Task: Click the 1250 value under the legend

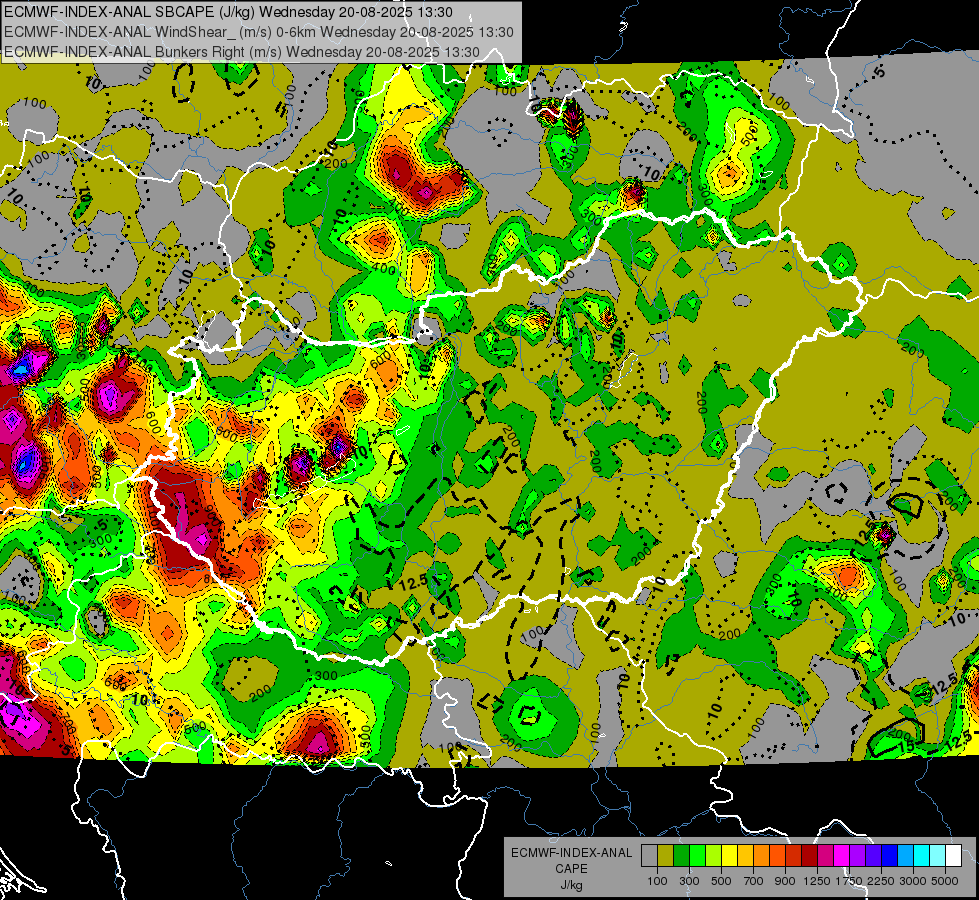Action: (817, 881)
